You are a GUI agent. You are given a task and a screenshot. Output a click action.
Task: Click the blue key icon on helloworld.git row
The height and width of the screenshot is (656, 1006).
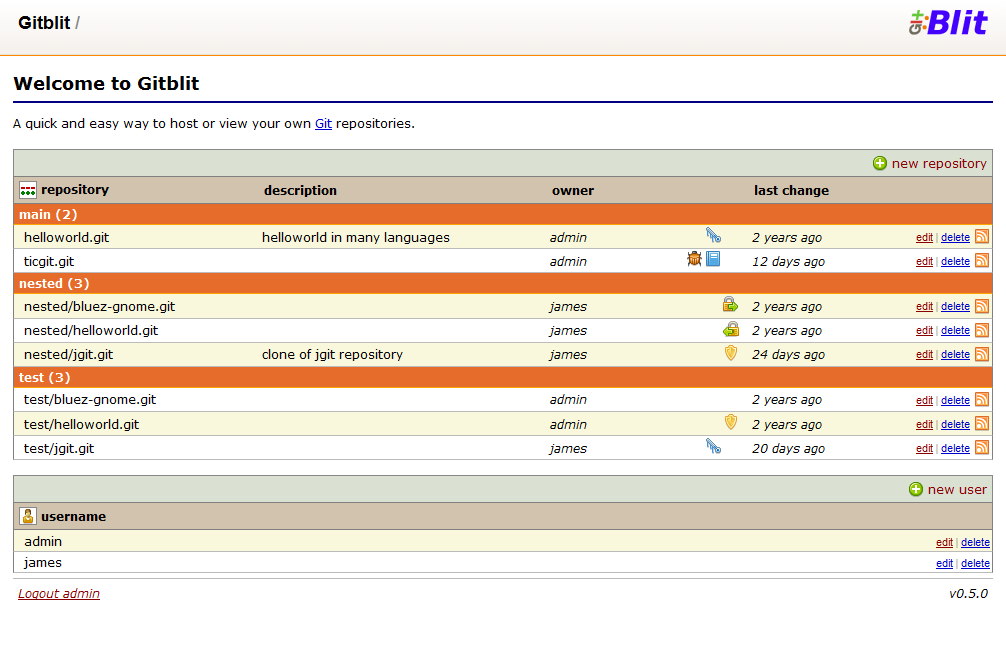coord(713,235)
